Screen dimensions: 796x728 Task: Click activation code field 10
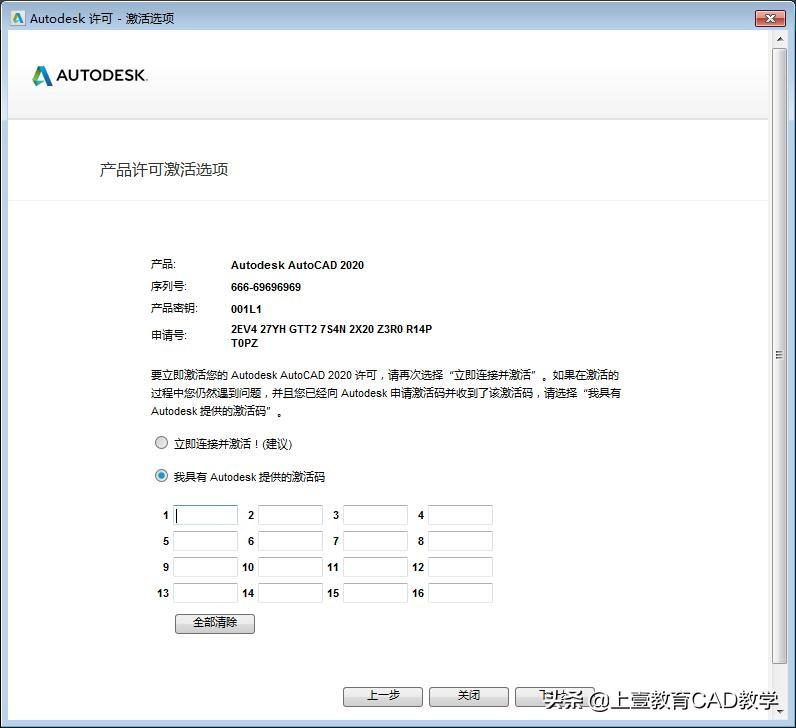290,567
